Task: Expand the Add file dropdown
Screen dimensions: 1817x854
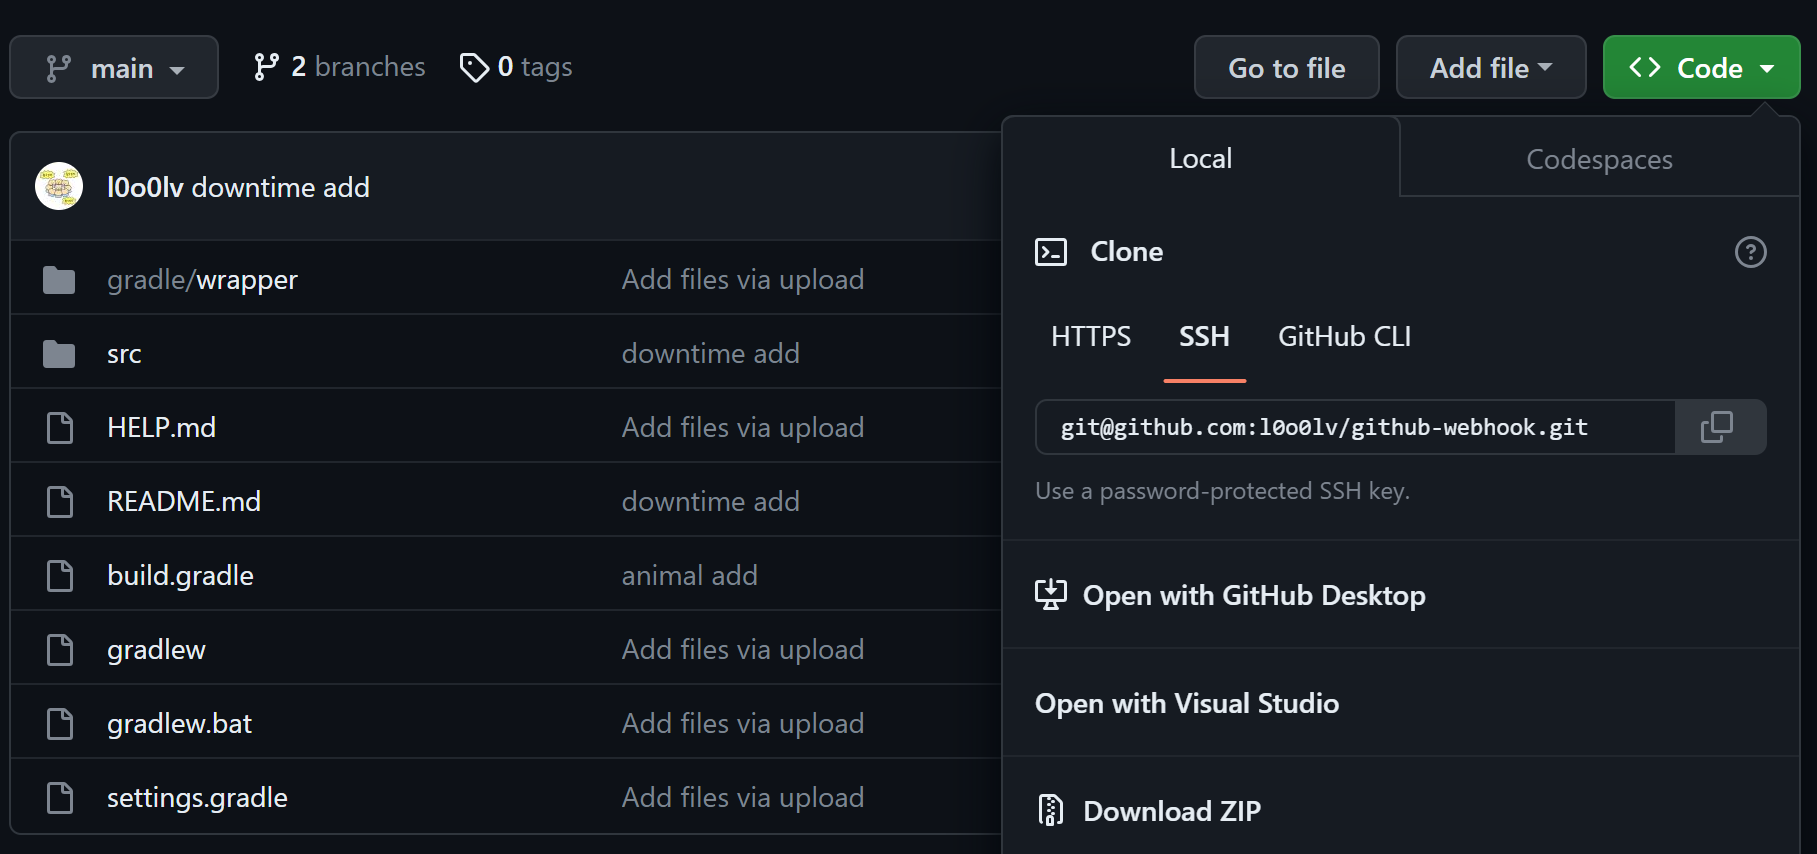Action: point(1491,67)
